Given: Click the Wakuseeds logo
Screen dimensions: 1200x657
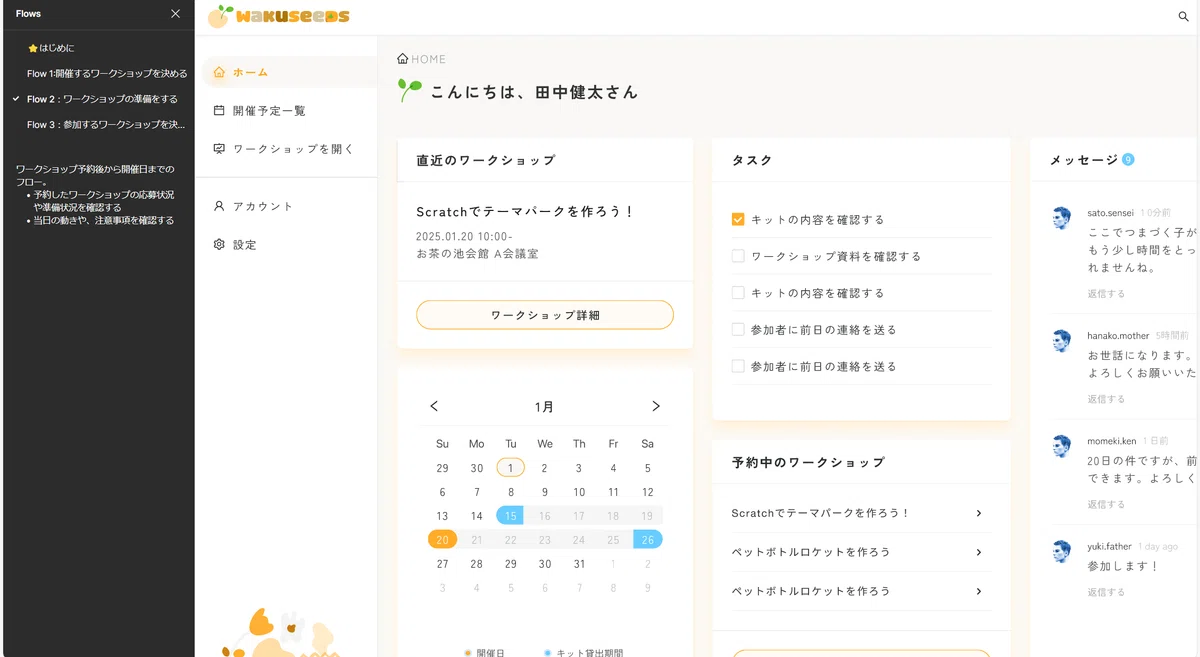Looking at the screenshot, I should click(279, 16).
